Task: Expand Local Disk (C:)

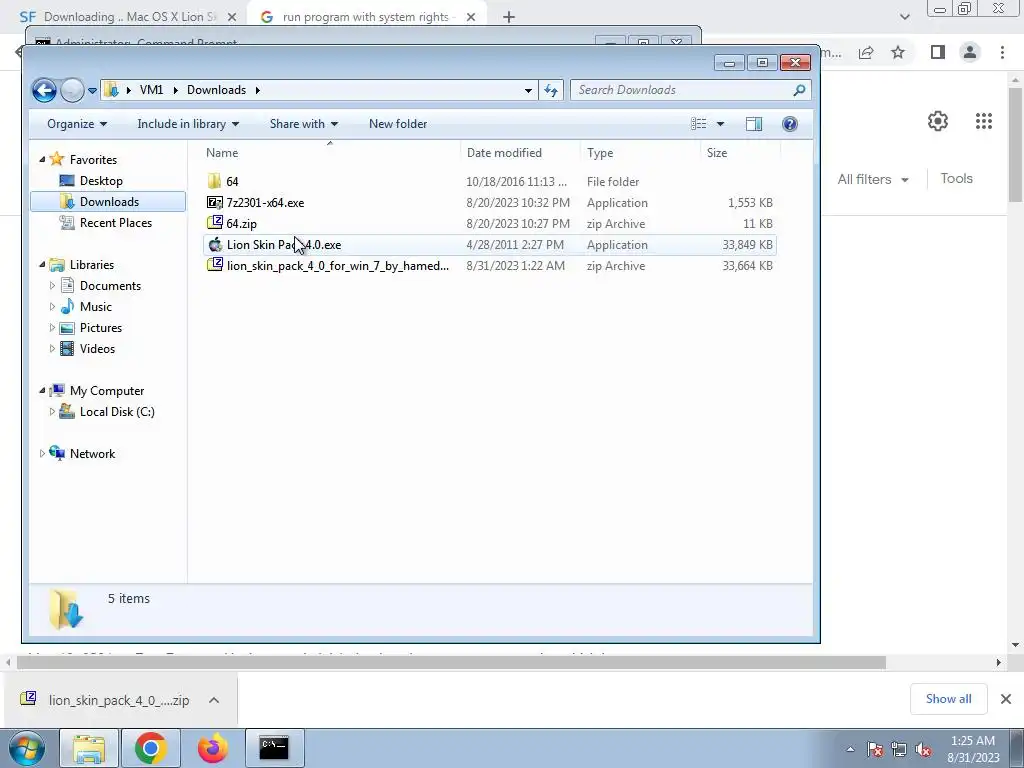Action: 52,412
